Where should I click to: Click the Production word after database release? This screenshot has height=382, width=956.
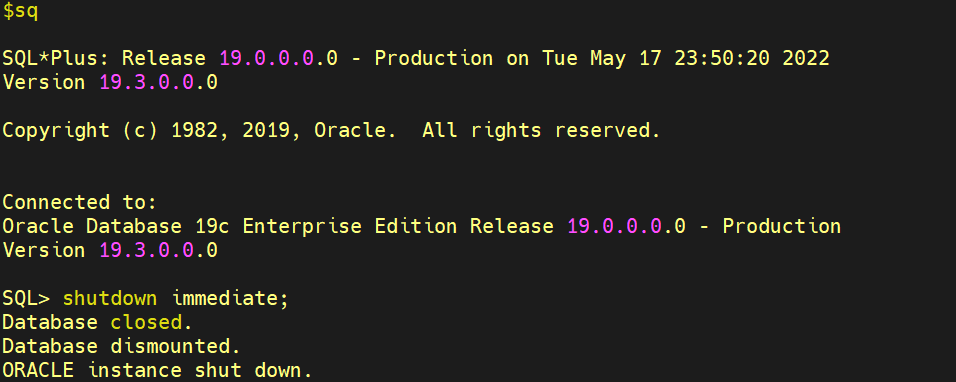(782, 226)
